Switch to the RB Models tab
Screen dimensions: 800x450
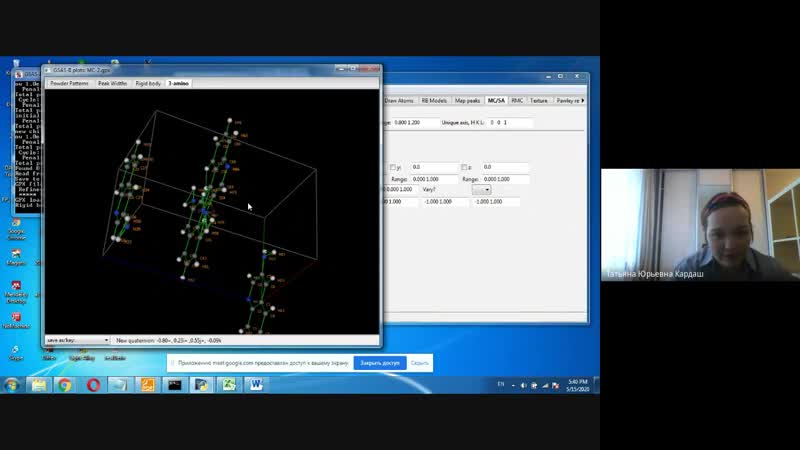[434, 101]
